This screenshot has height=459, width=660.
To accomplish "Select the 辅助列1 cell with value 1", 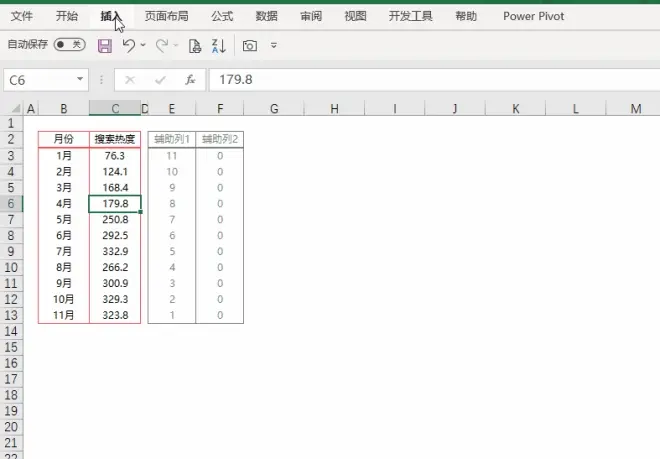I will 172,315.
